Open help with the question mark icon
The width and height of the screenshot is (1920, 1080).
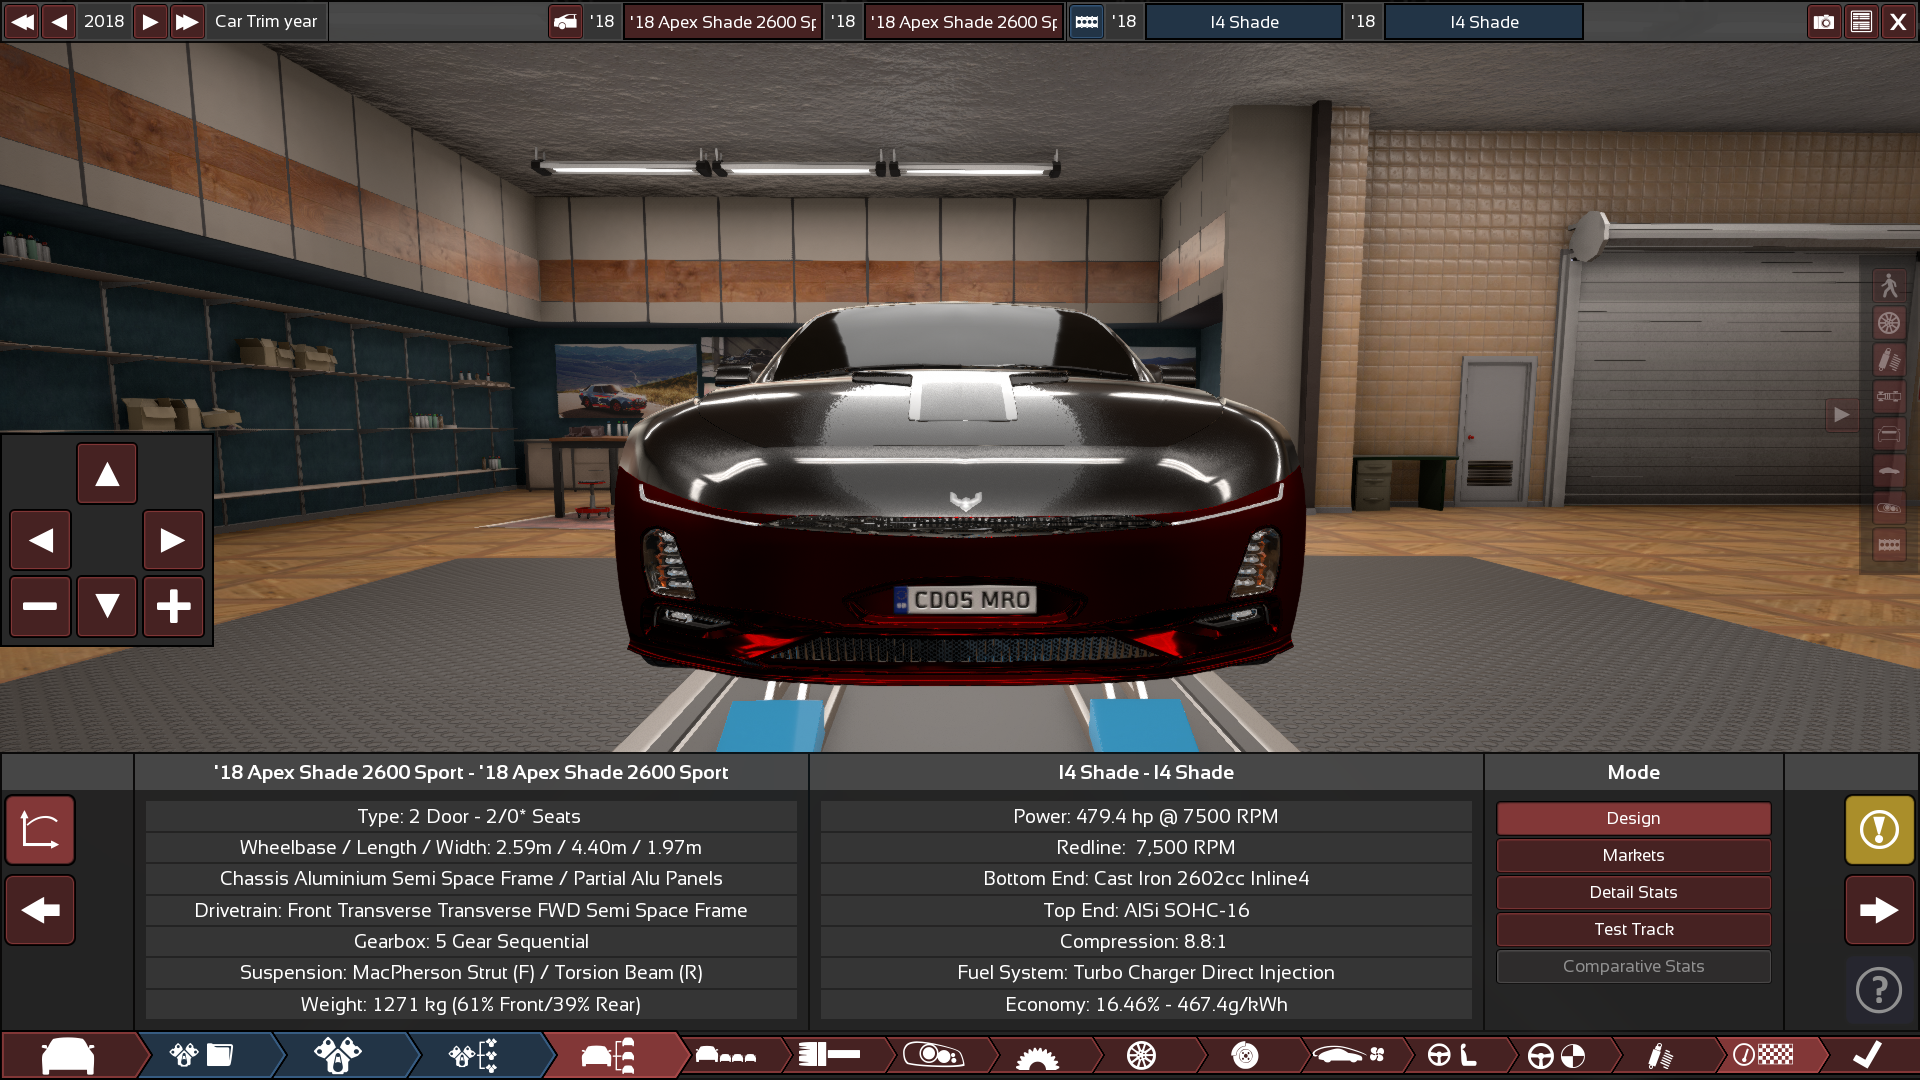pyautogui.click(x=1879, y=991)
